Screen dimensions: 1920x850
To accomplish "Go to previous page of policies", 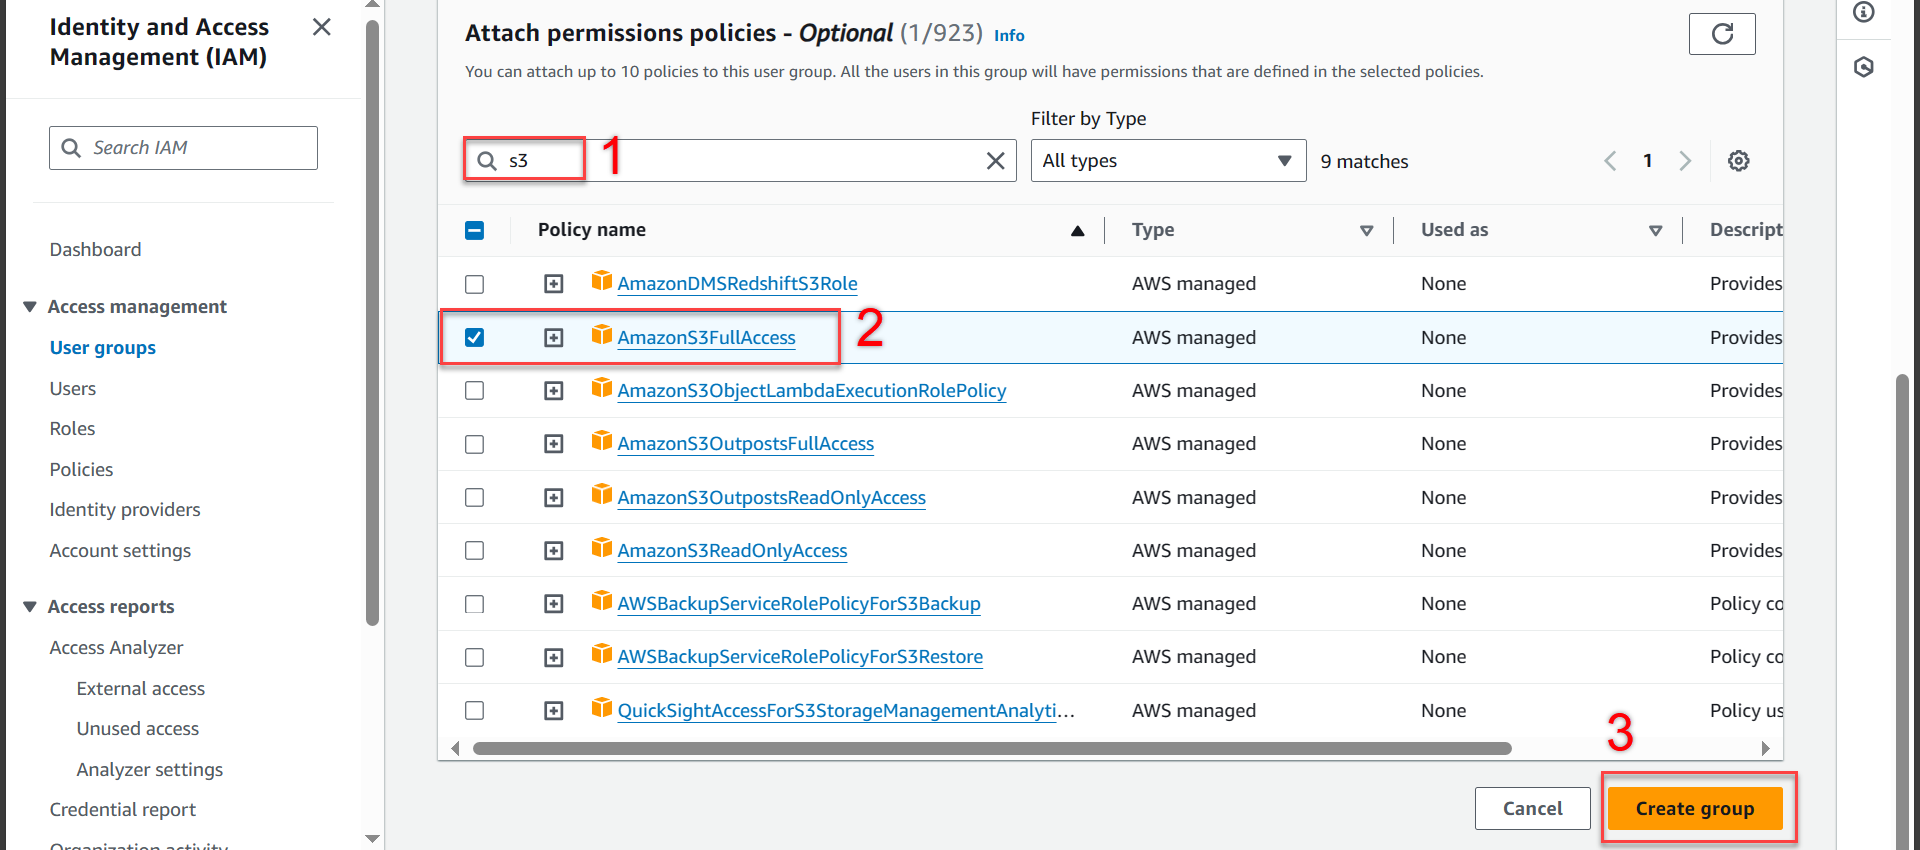I will 1610,161.
